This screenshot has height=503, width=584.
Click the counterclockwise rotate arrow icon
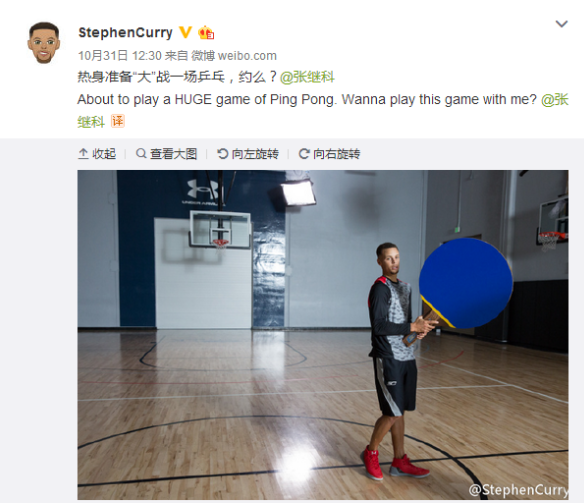click(x=222, y=154)
